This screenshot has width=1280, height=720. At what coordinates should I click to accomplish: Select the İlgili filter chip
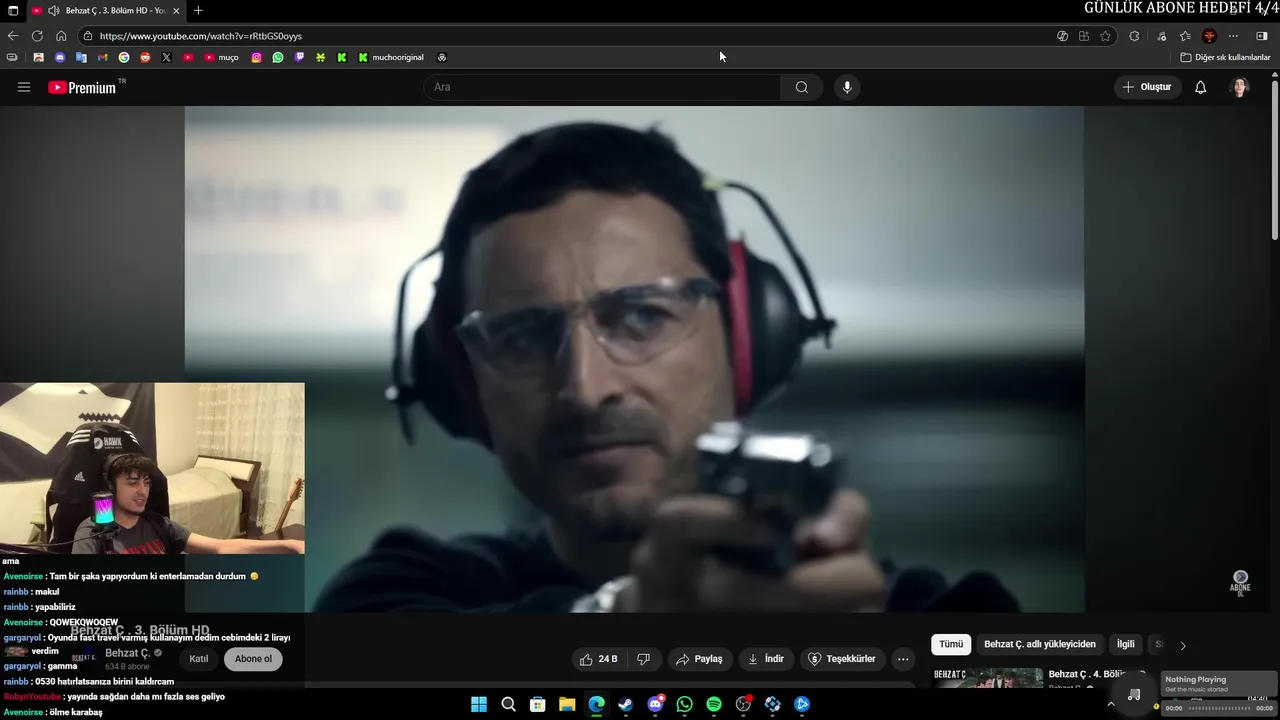pos(1126,645)
